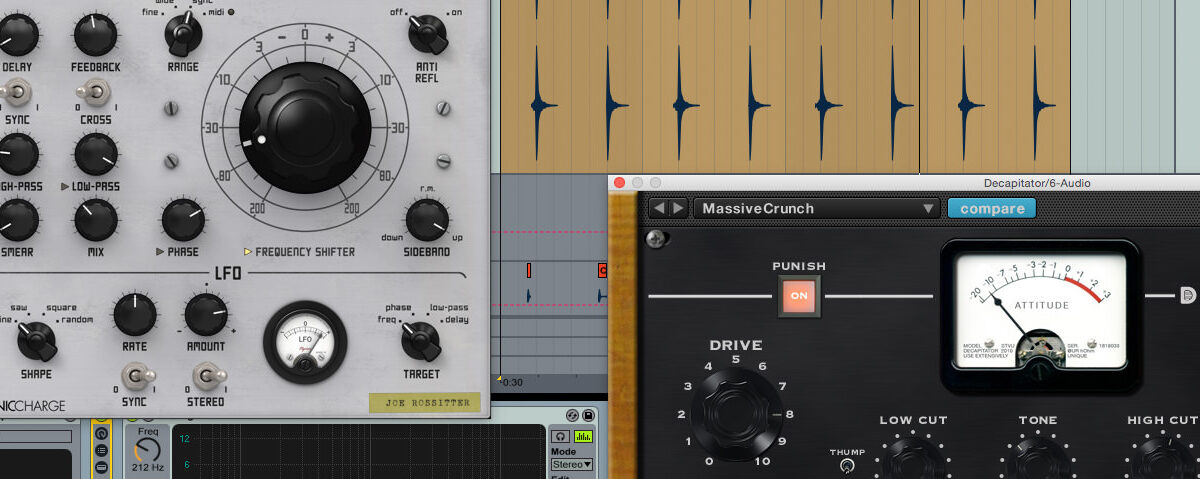Toggle the green spectrum analyzer icon

(x=583, y=437)
